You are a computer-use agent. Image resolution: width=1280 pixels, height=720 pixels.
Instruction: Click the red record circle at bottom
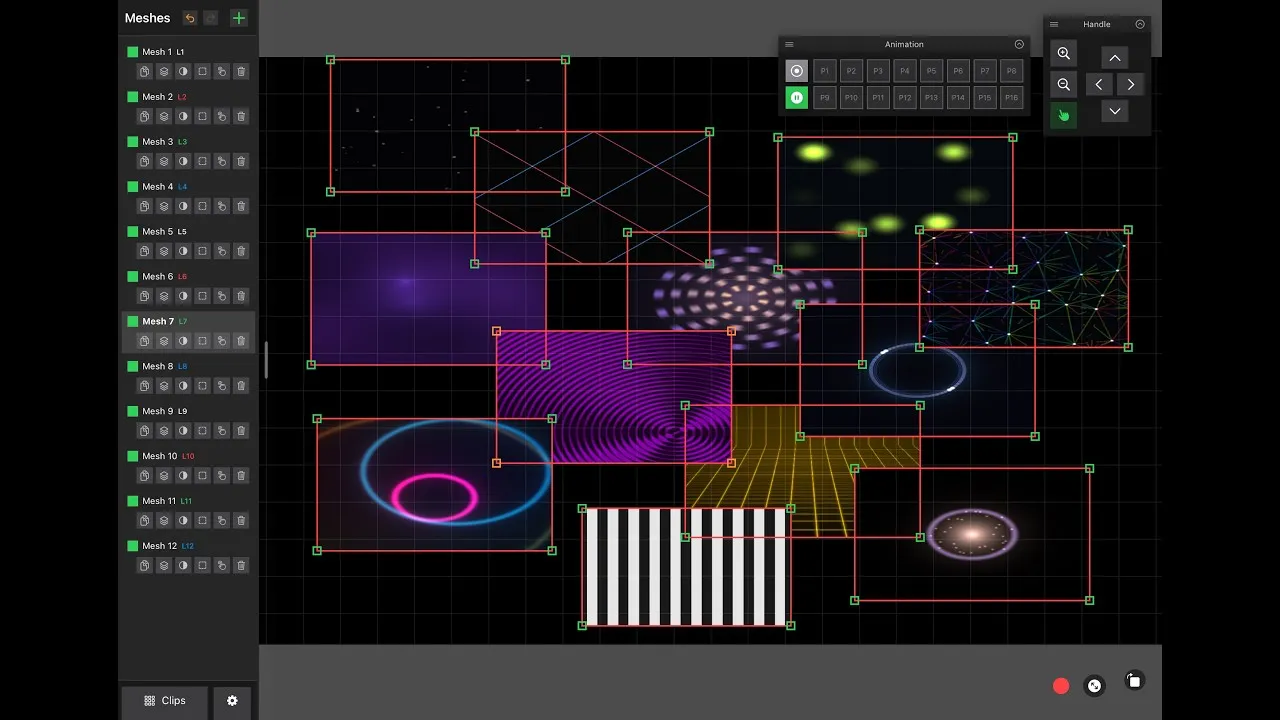click(1061, 686)
